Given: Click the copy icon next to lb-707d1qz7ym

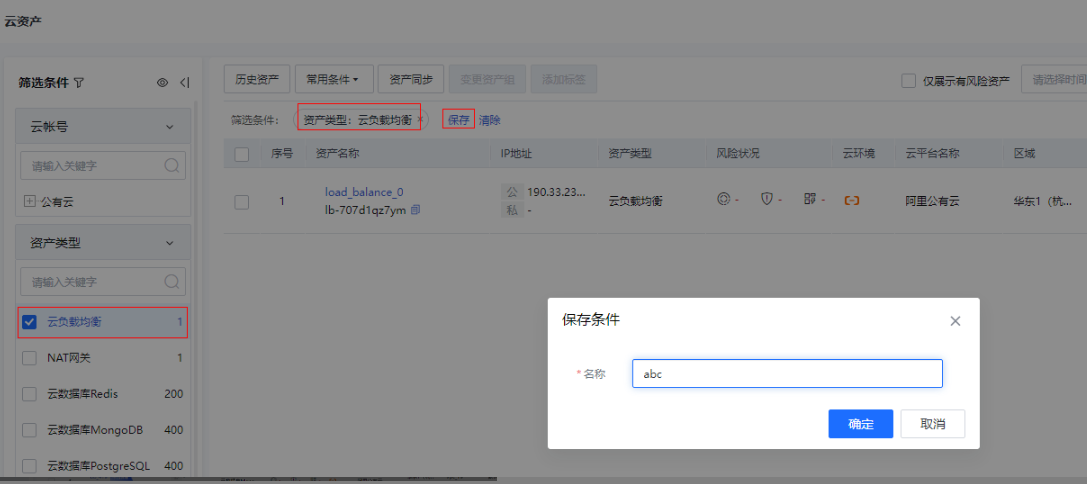Looking at the screenshot, I should 416,210.
